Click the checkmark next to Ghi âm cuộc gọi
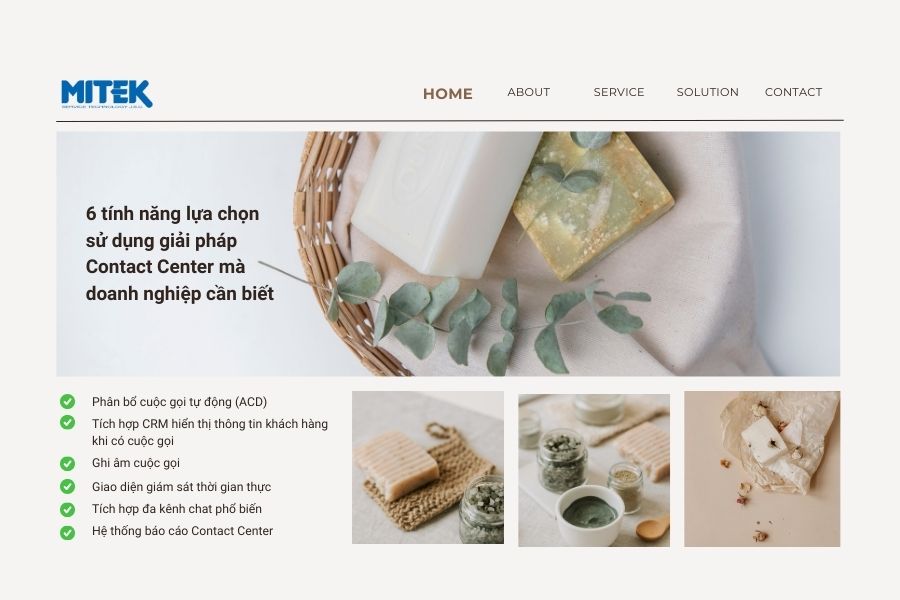900x600 pixels. (x=68, y=463)
